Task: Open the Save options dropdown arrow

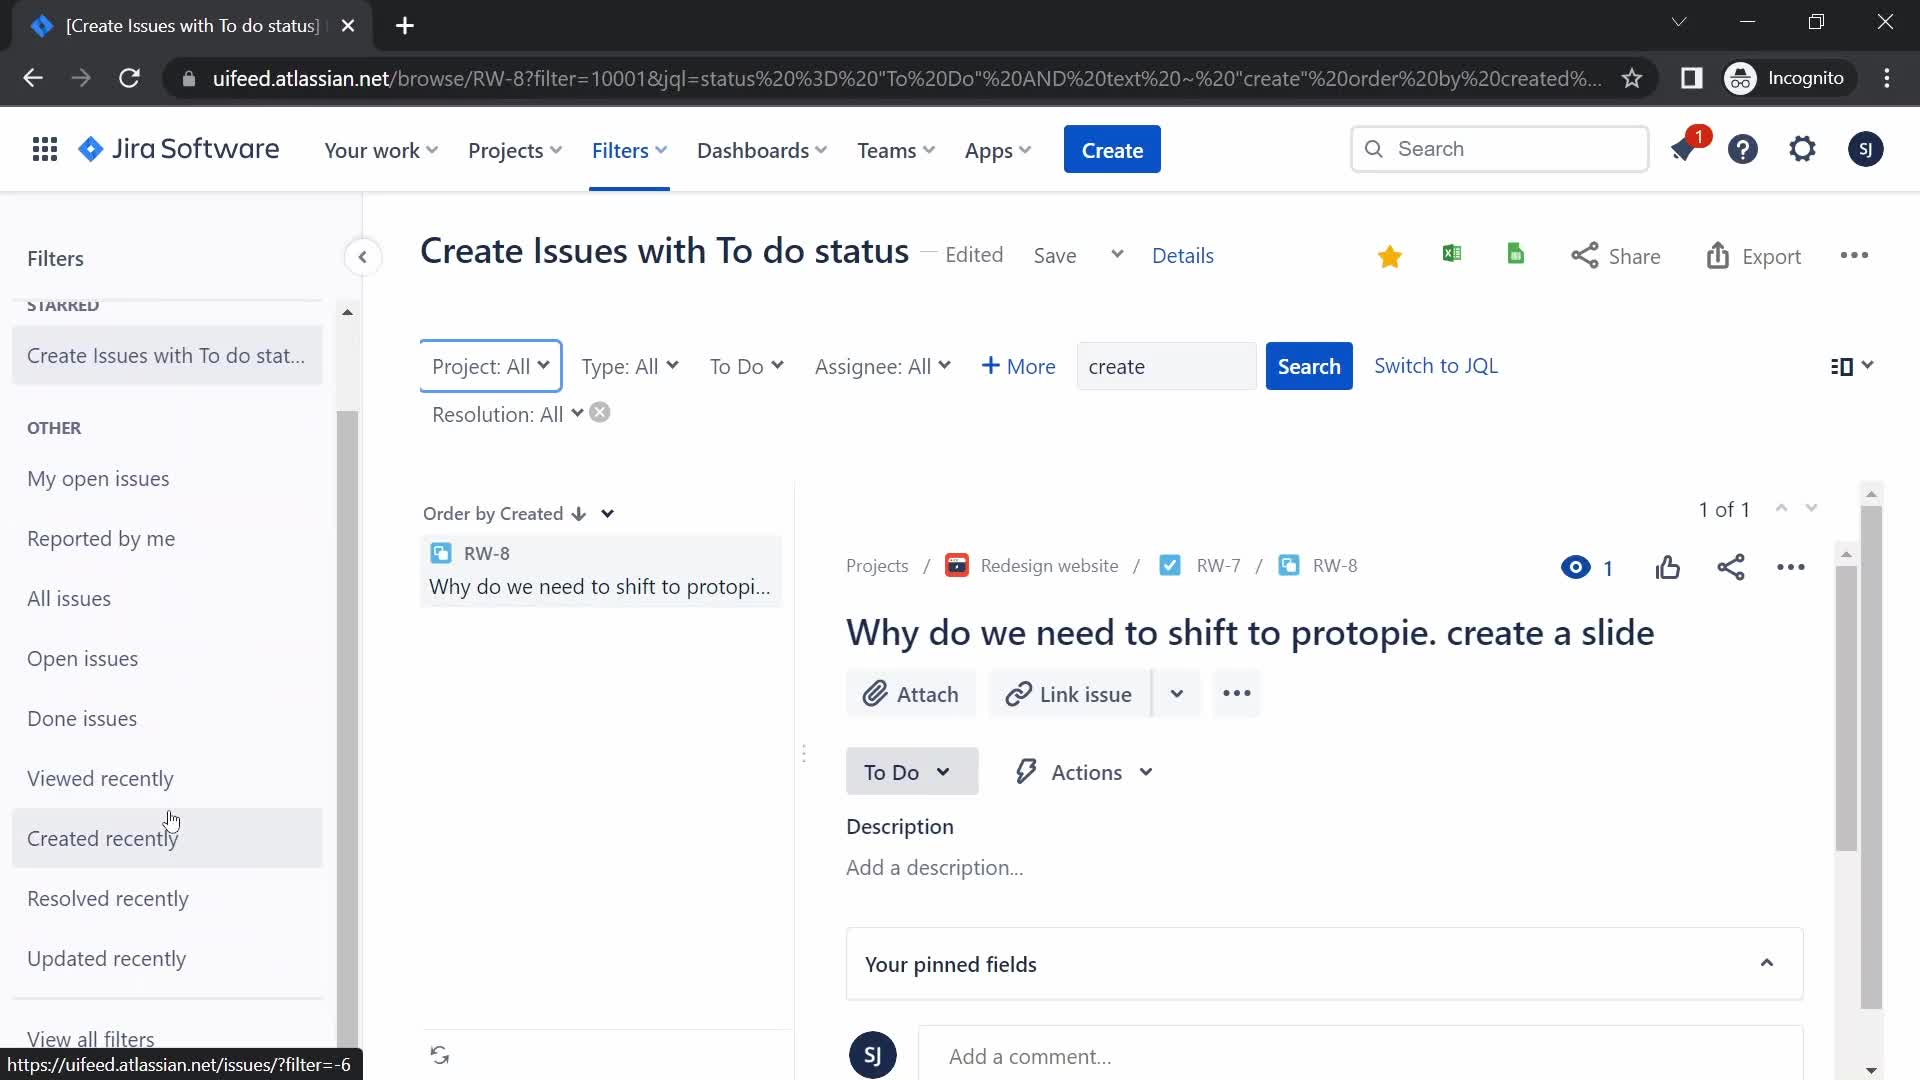Action: point(1117,255)
